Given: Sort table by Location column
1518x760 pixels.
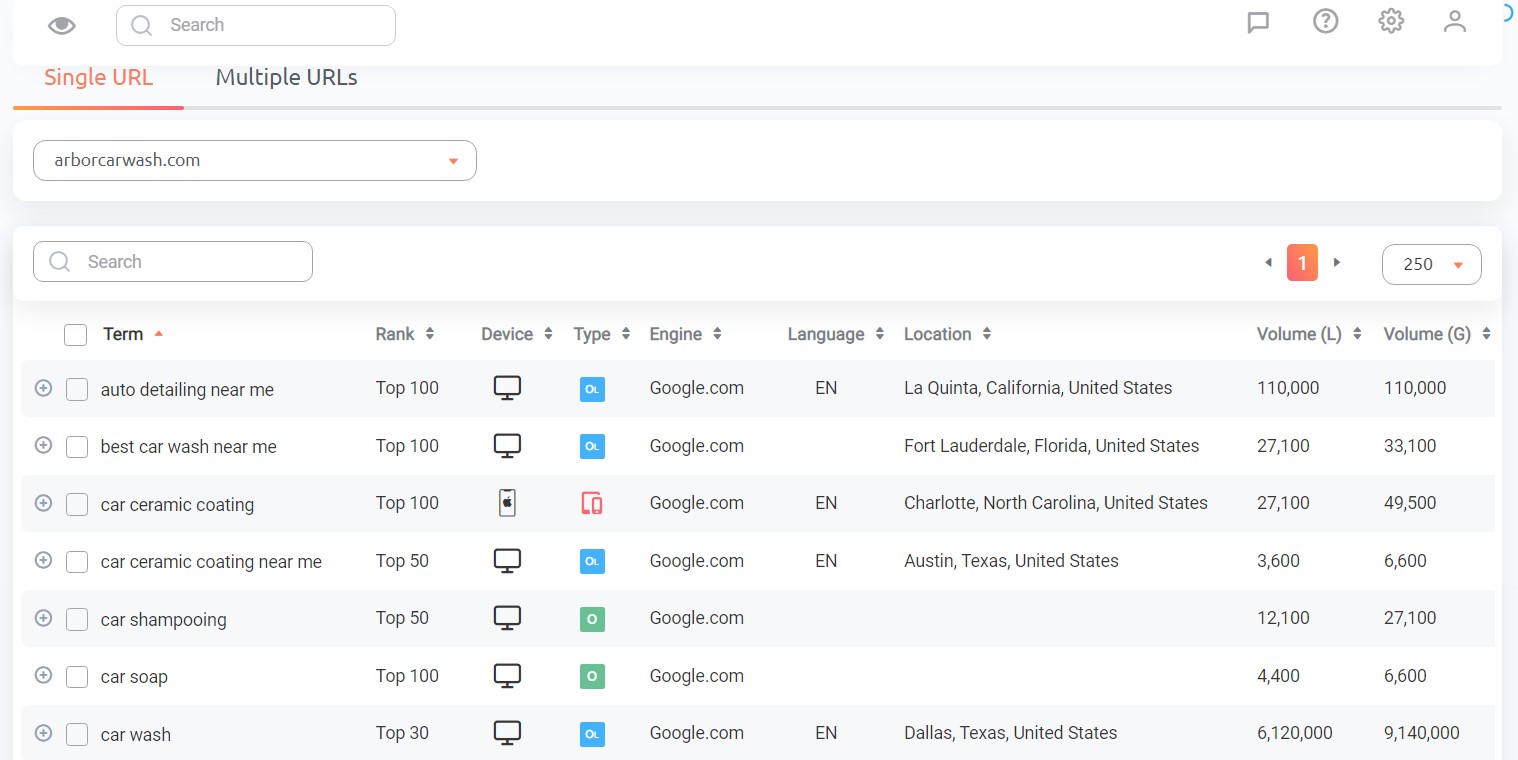Looking at the screenshot, I should 948,334.
